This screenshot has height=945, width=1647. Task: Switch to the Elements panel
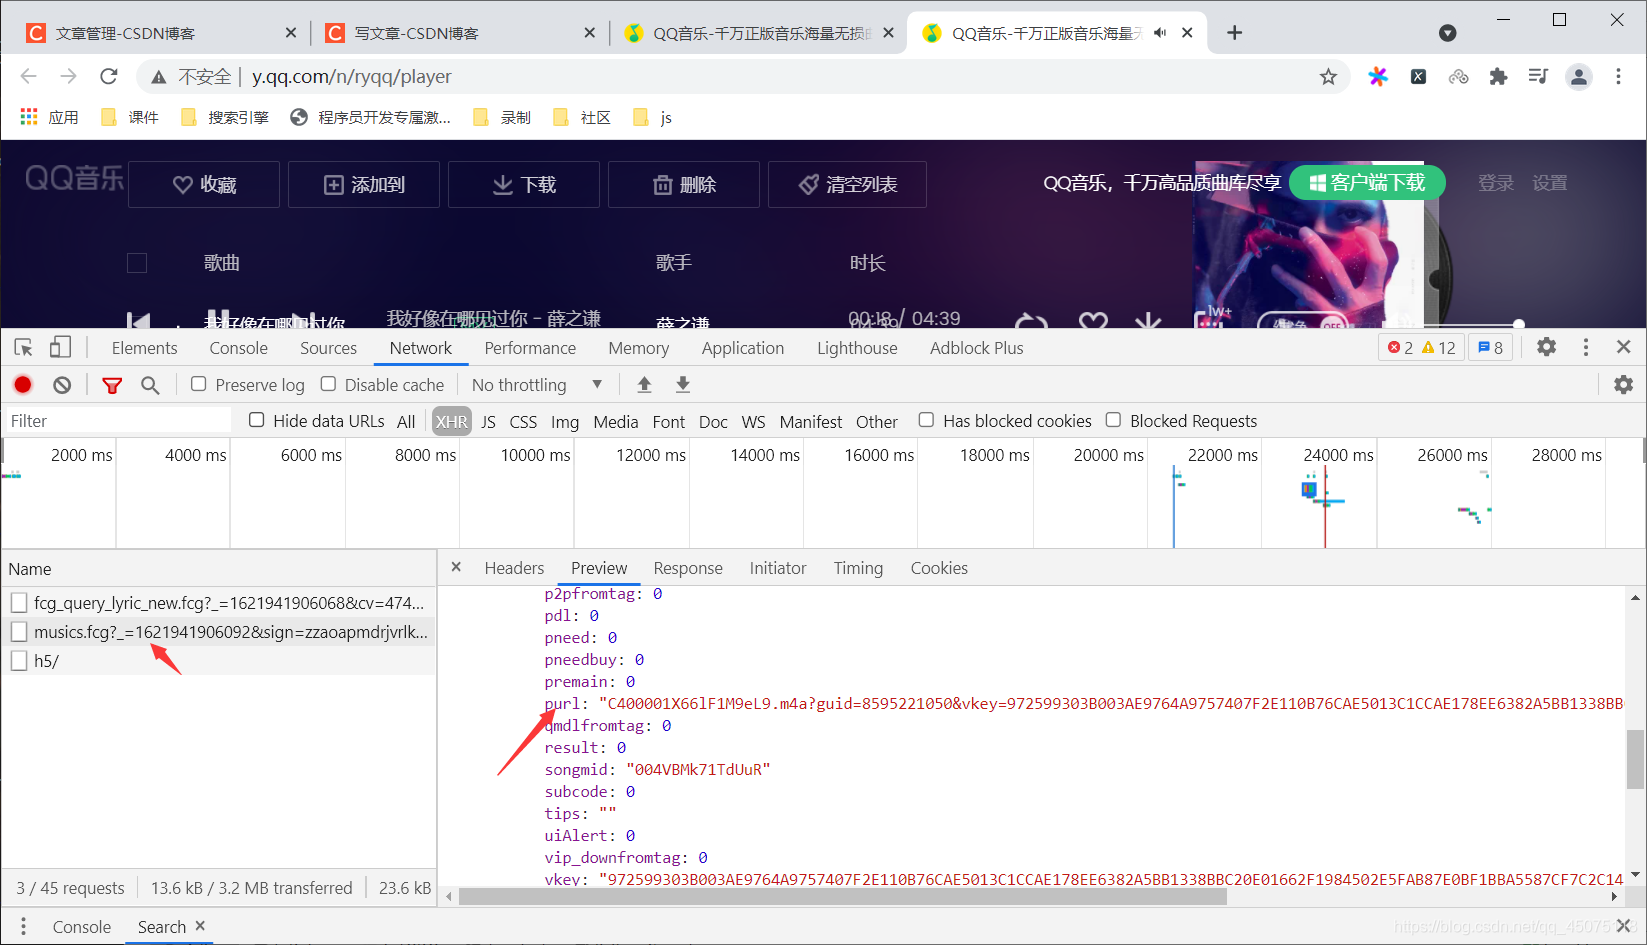144,348
